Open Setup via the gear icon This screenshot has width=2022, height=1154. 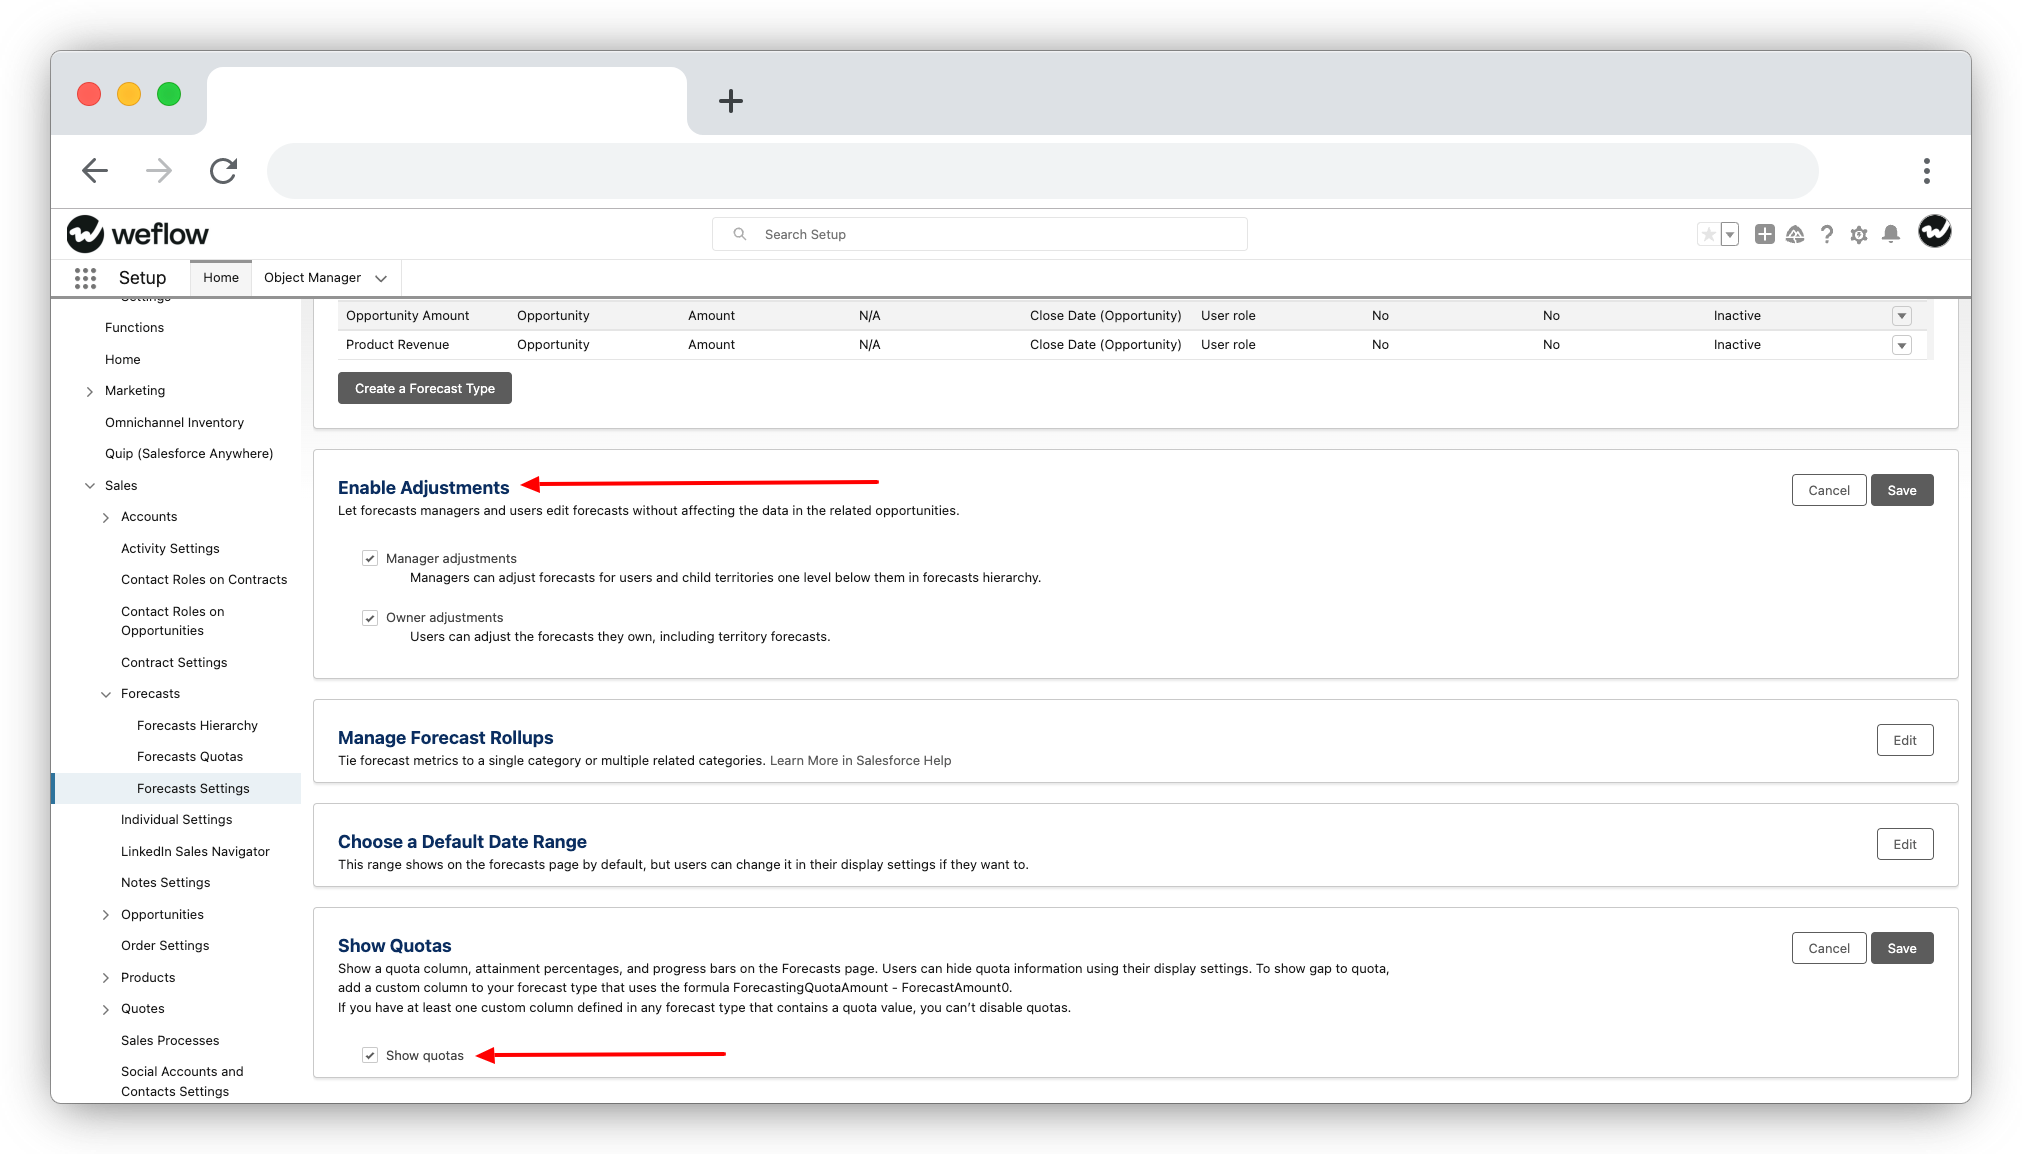coord(1859,233)
